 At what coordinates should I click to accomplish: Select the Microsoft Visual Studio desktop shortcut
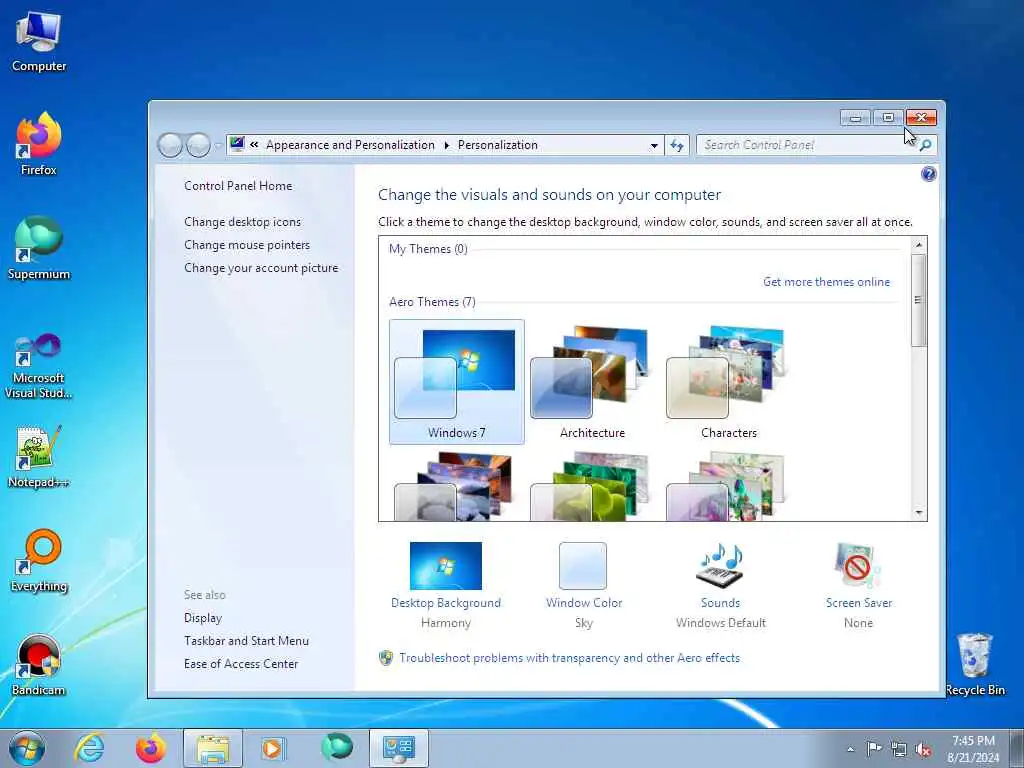39,366
